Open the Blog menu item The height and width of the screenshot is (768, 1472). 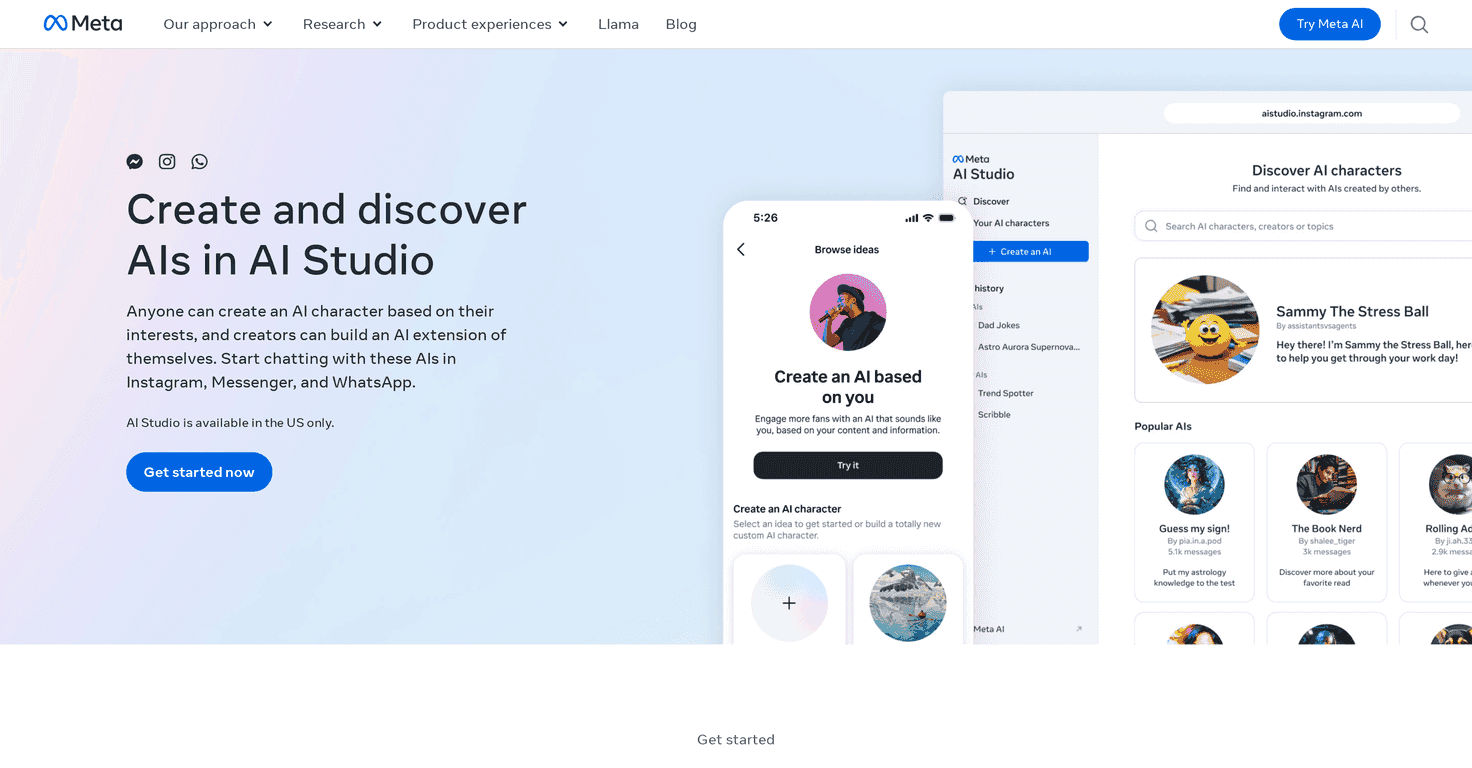point(681,24)
